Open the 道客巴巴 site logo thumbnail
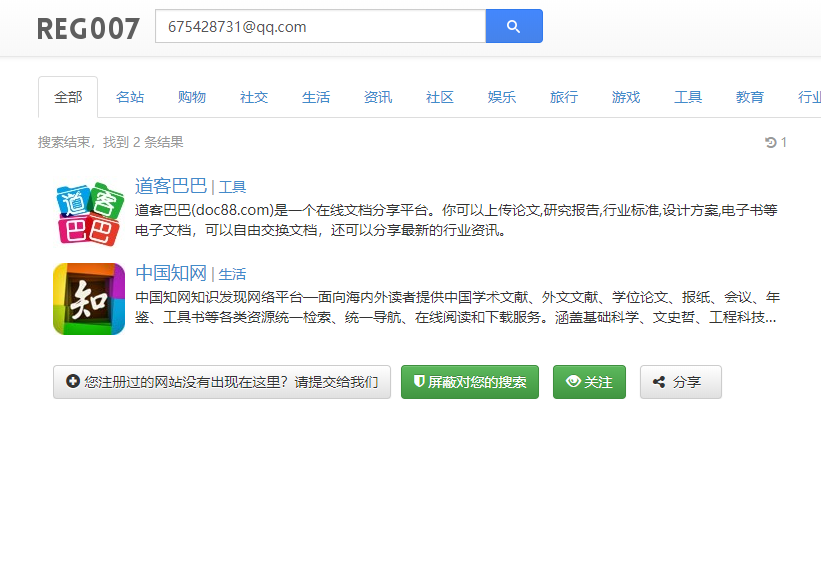The width and height of the screenshot is (821, 569). tap(89, 212)
